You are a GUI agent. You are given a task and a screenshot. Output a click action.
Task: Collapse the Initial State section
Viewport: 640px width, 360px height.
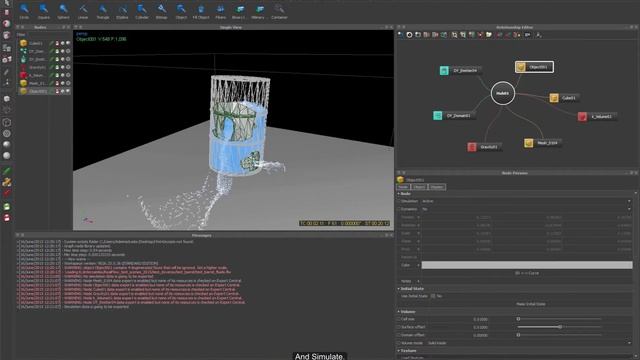click(x=399, y=289)
